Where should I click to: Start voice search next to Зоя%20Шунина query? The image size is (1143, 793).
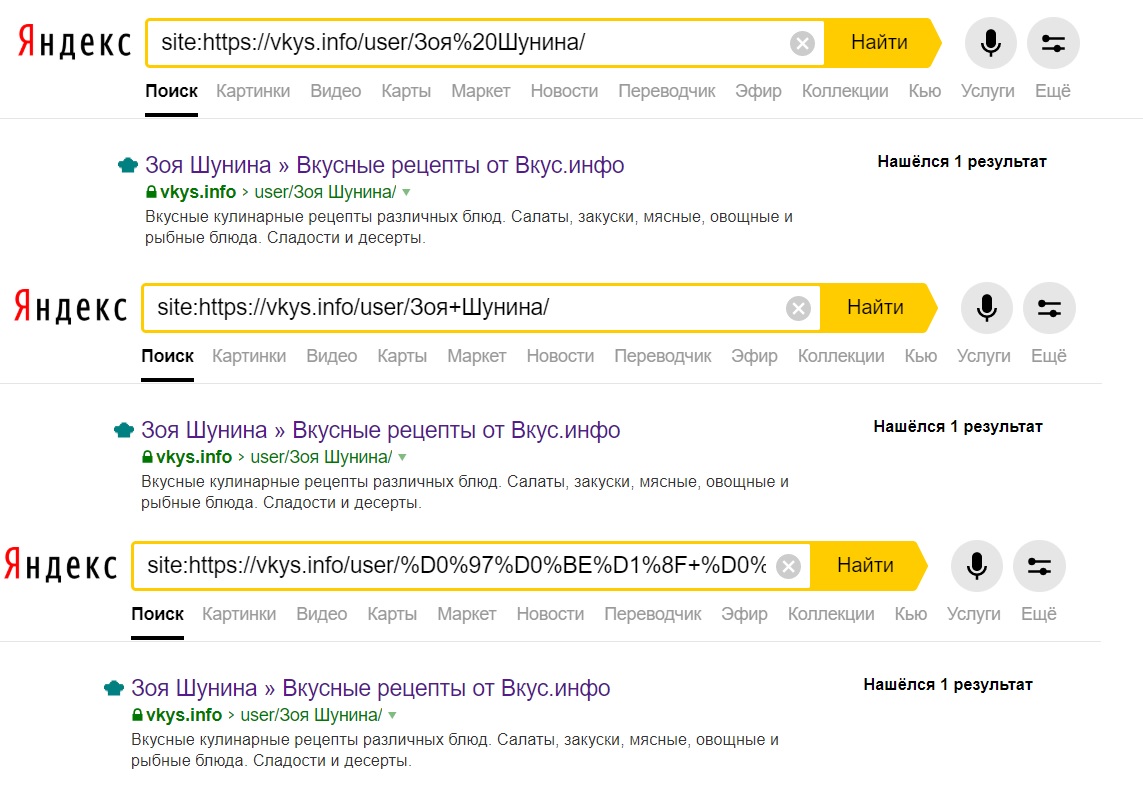(x=991, y=43)
